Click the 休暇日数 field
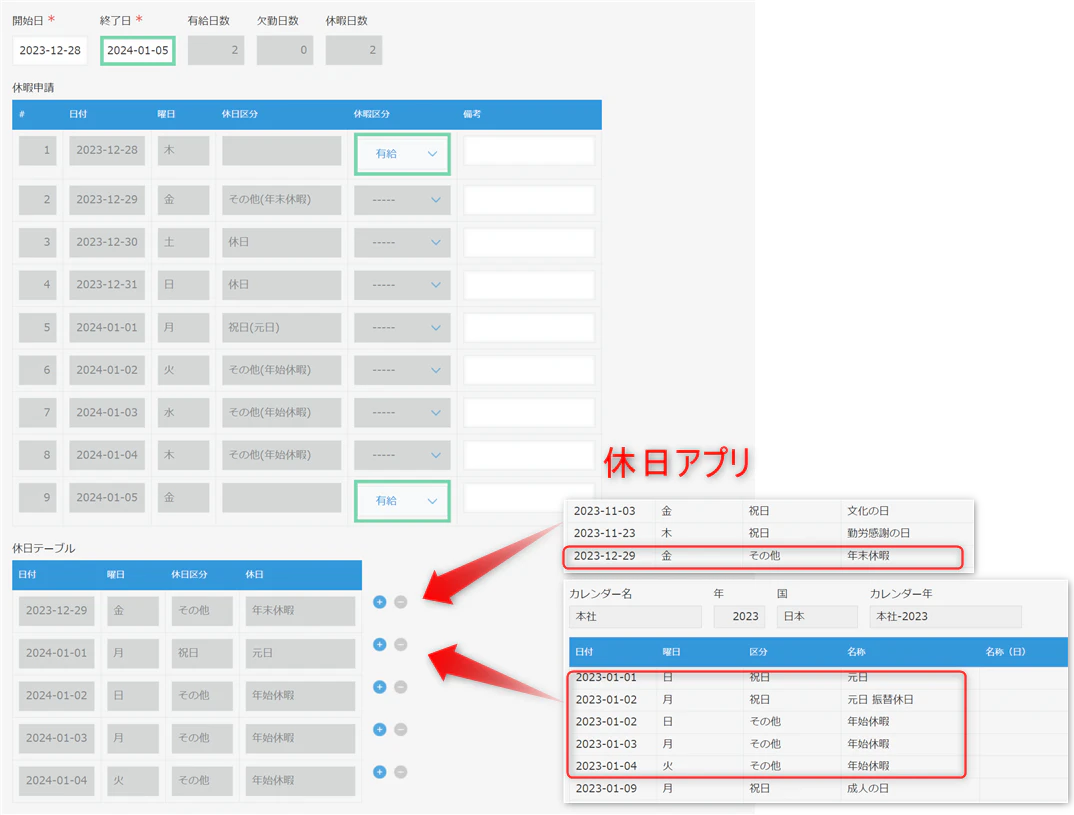1074x815 pixels. (353, 51)
